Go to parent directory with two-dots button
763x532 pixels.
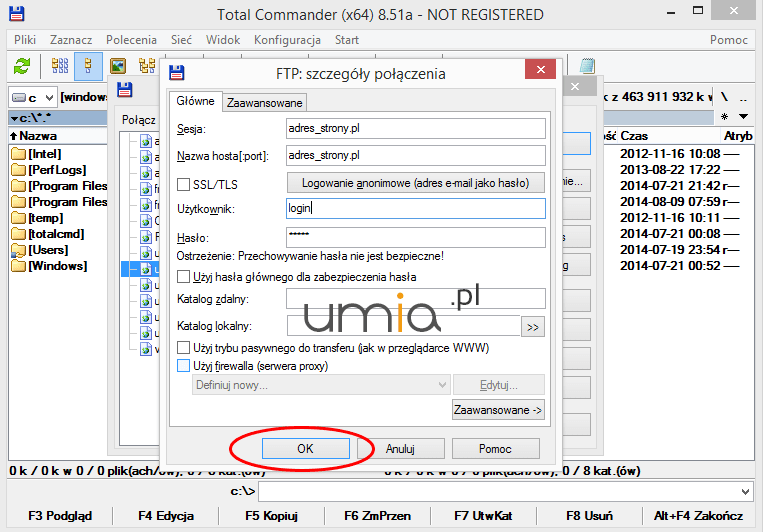743,97
